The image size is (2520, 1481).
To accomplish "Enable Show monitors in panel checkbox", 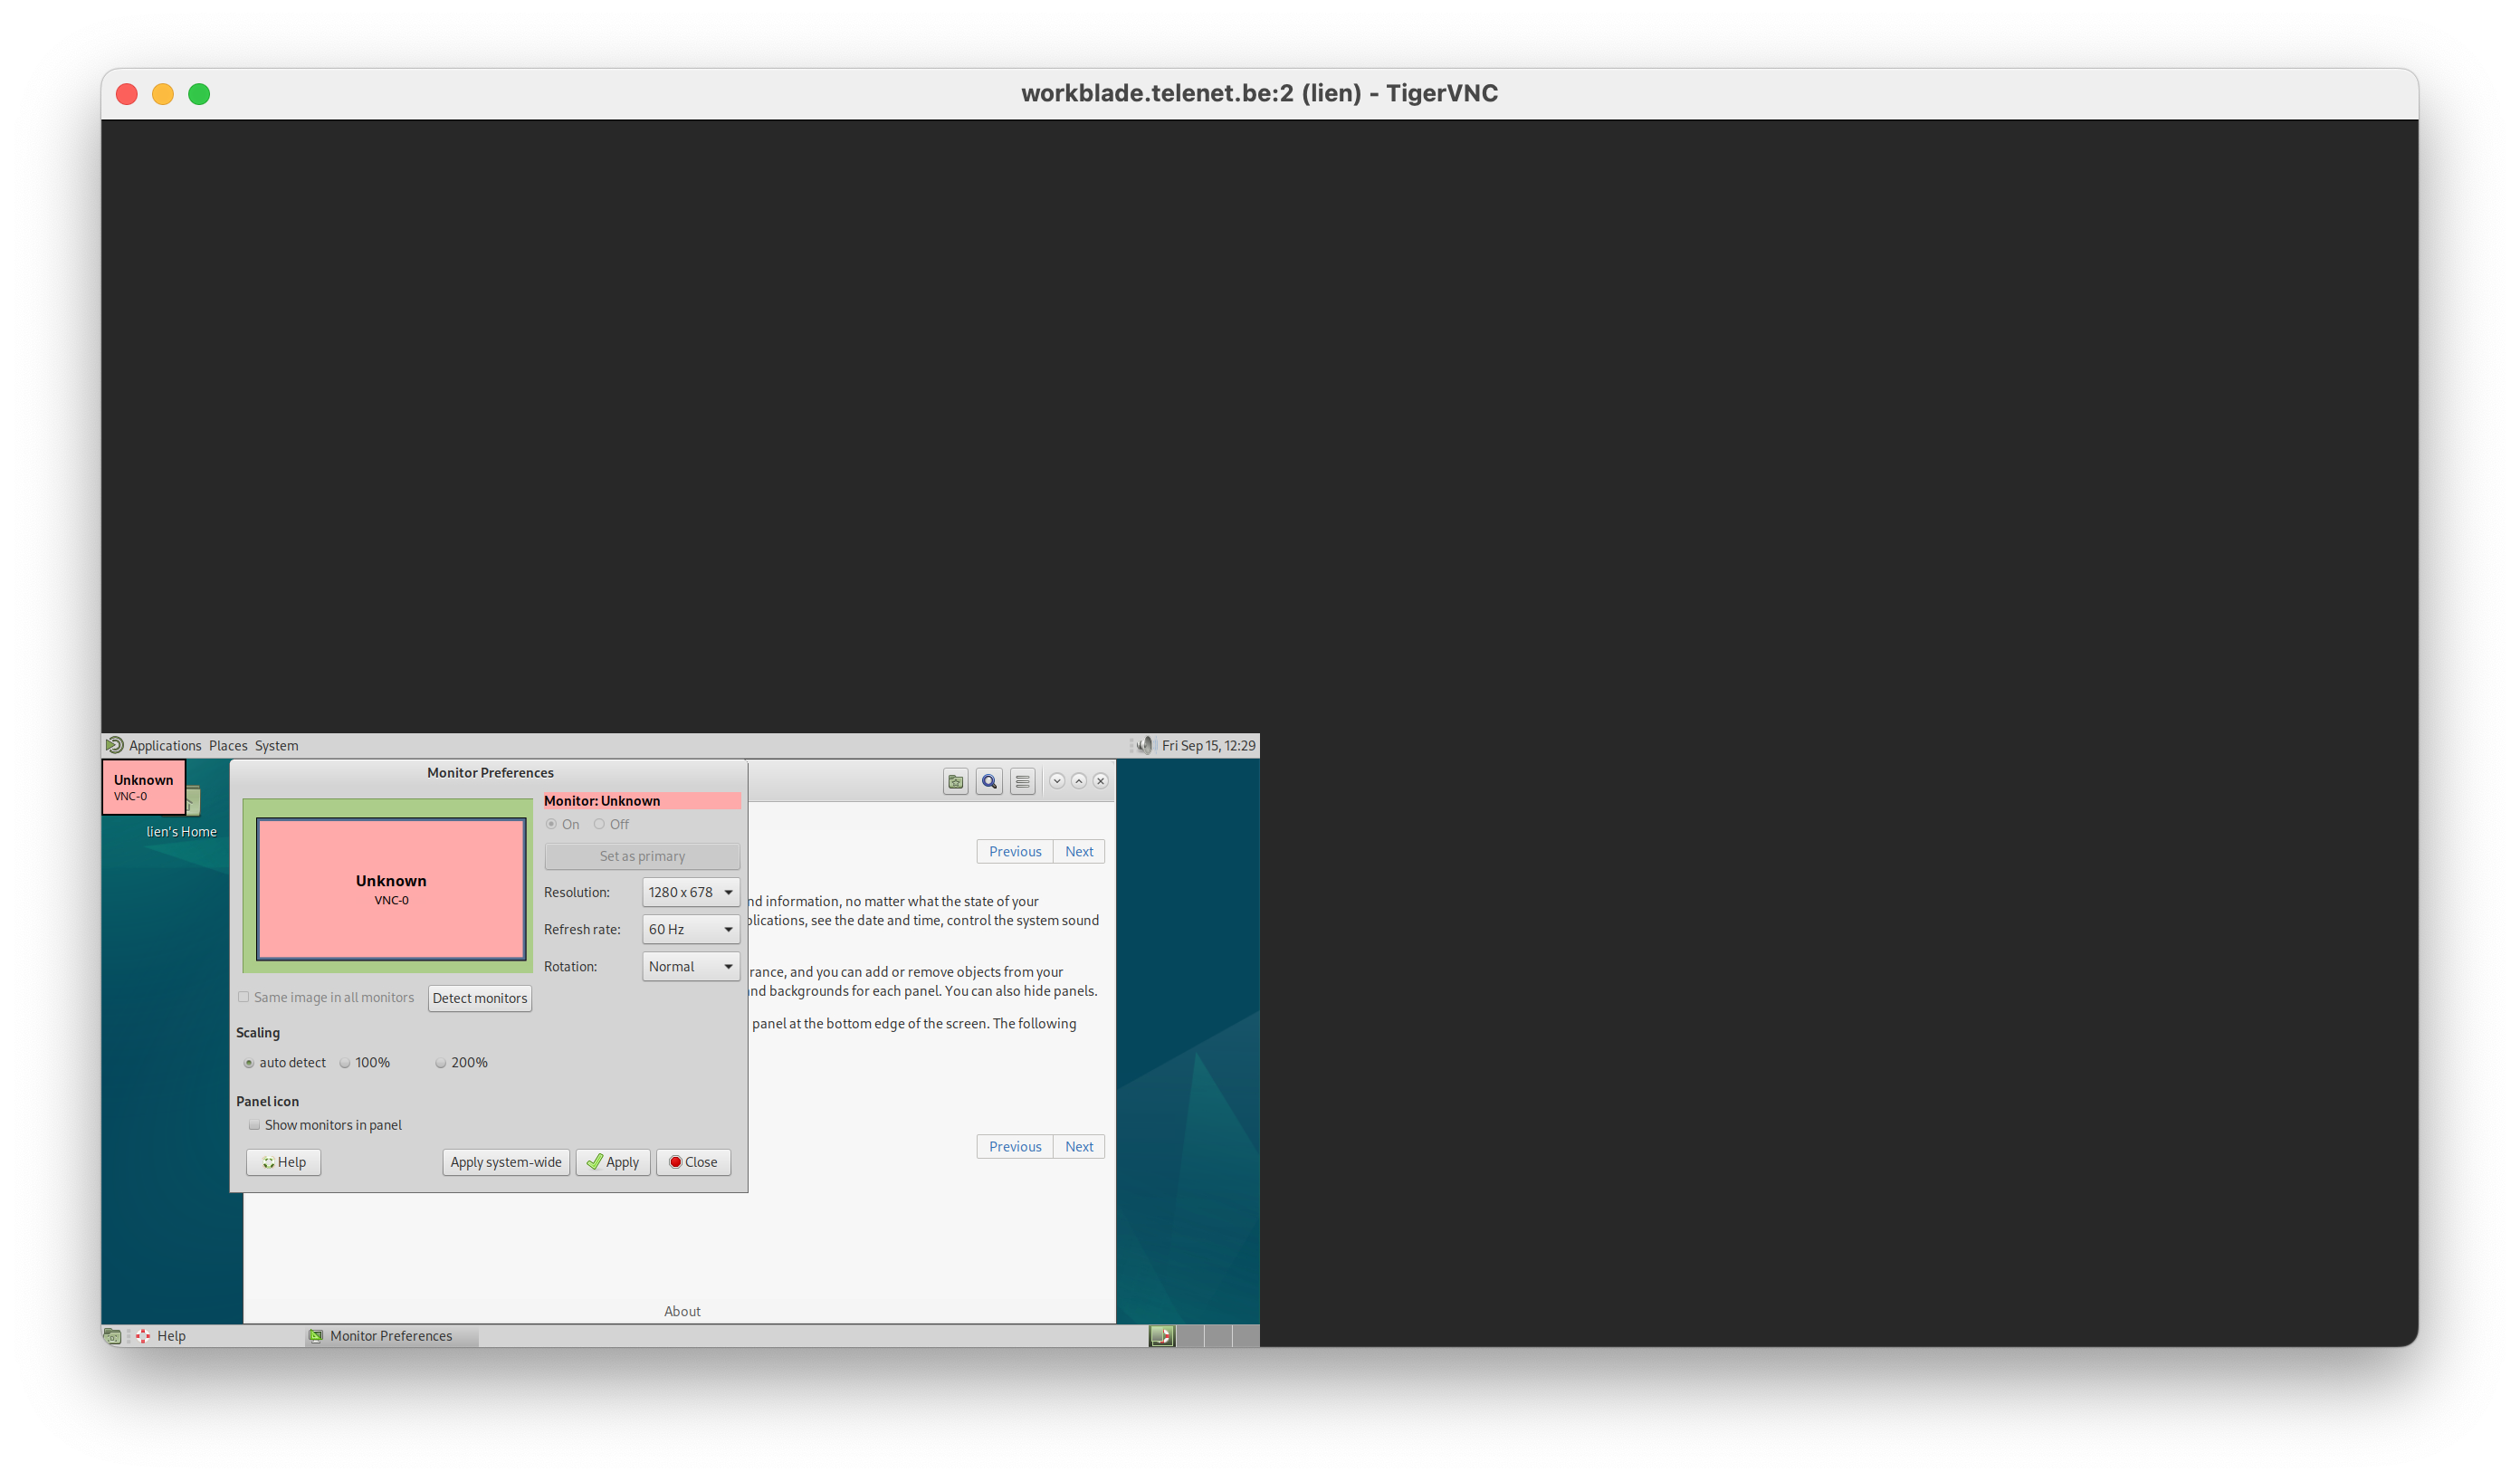I will point(255,1125).
